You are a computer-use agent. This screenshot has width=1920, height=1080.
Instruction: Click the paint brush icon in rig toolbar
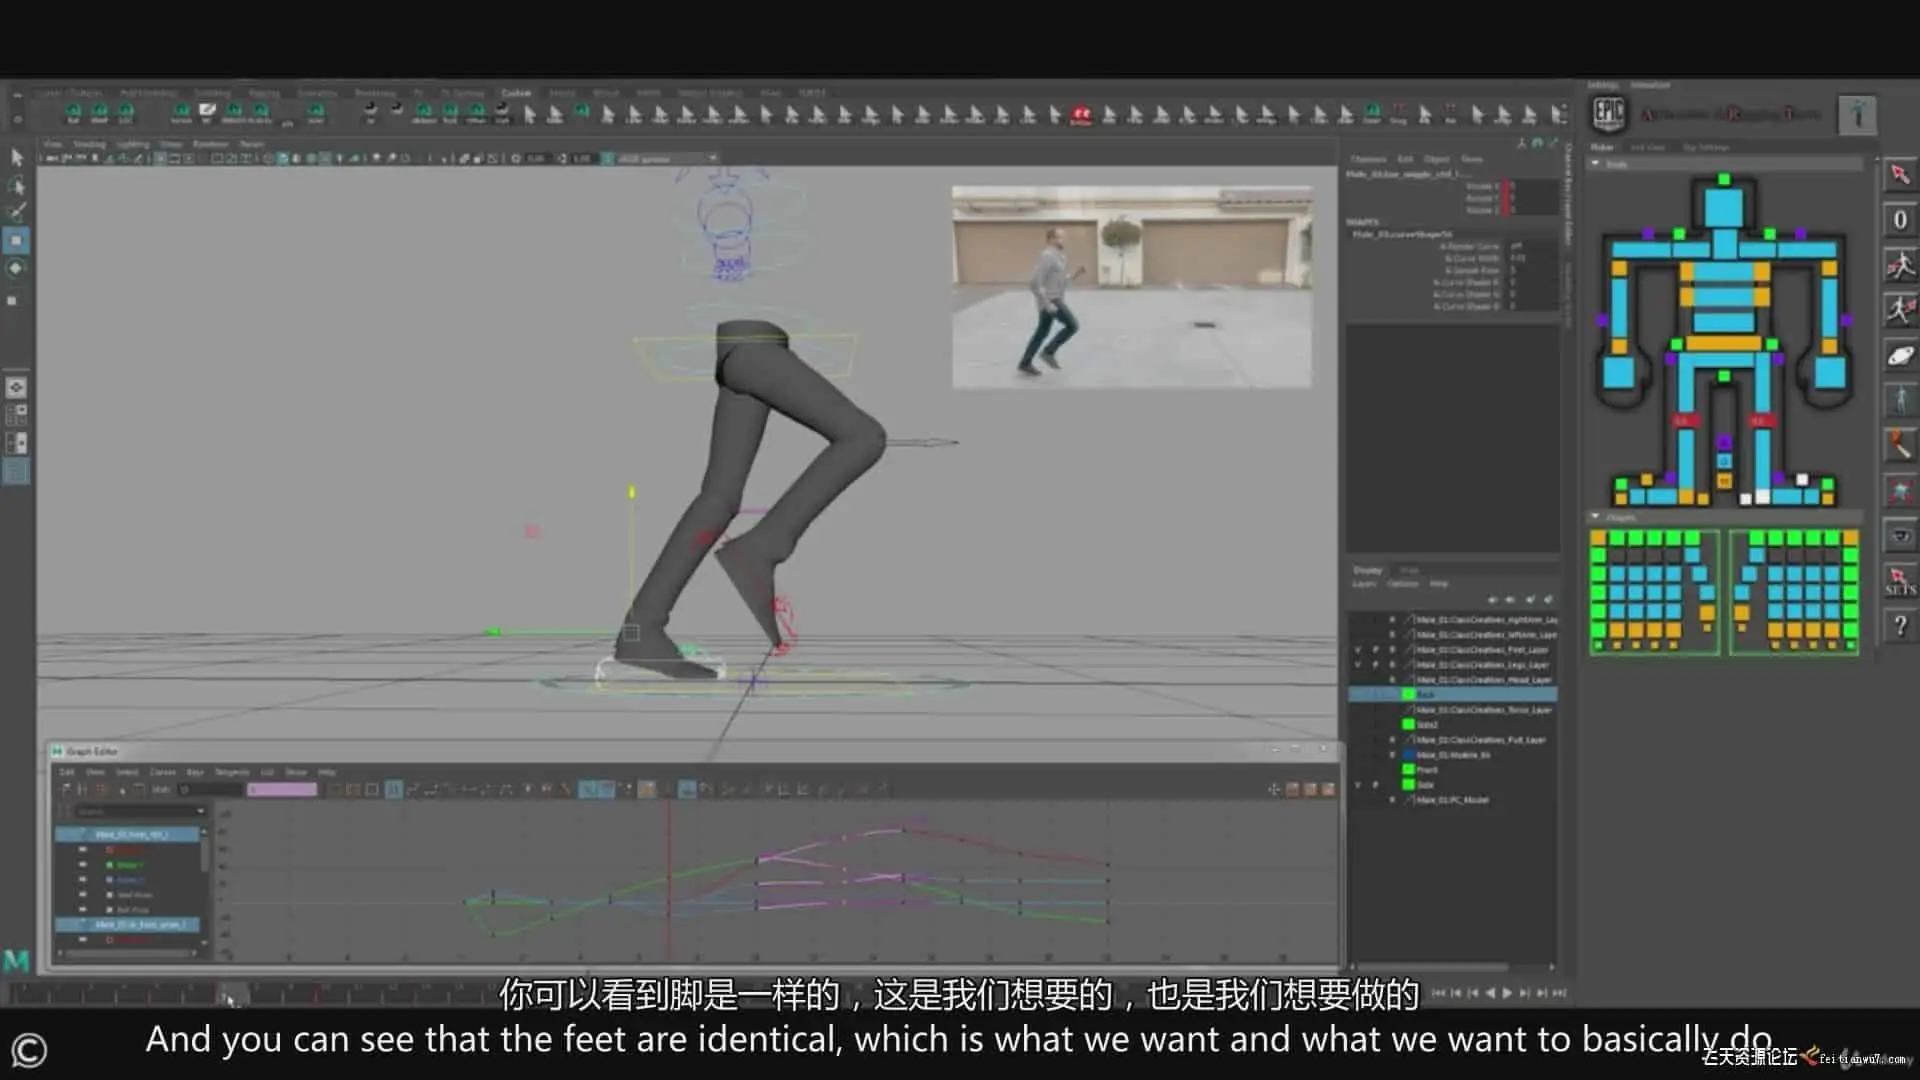click(x=1900, y=444)
